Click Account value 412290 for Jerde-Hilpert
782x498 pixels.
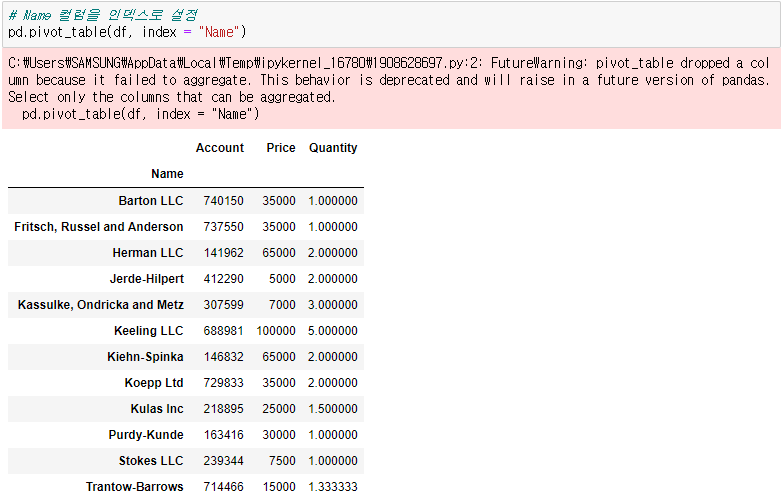pyautogui.click(x=223, y=279)
